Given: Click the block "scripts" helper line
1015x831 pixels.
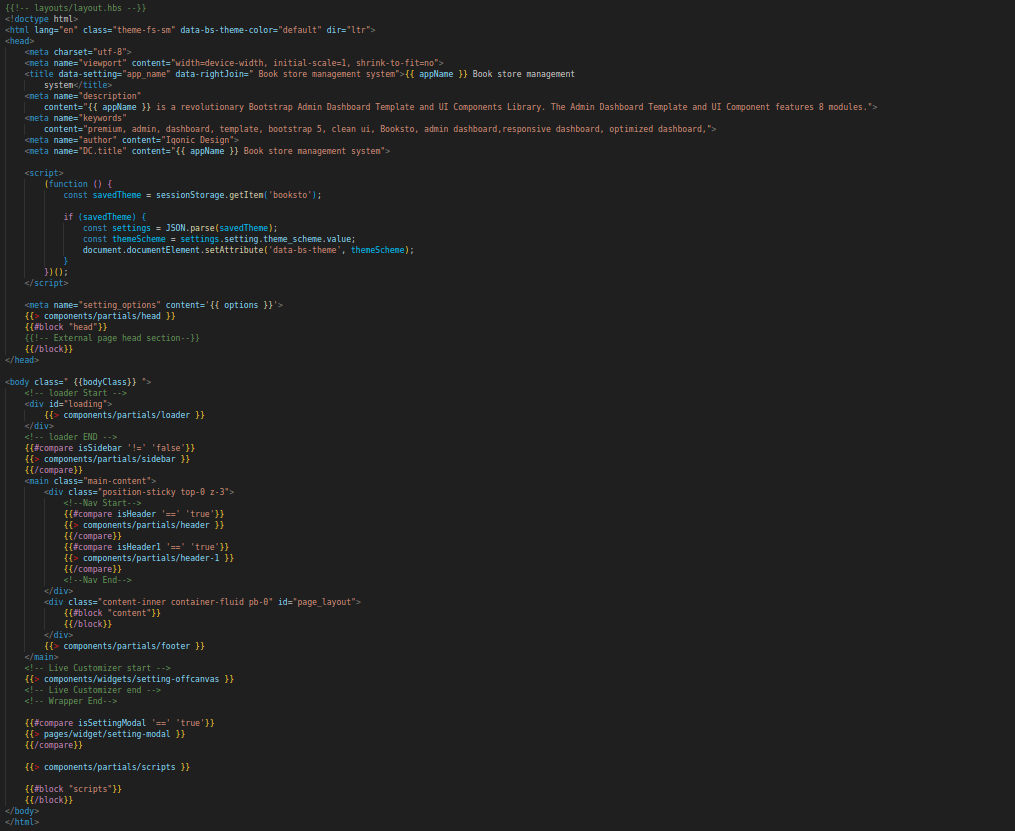Looking at the screenshot, I should (73, 789).
